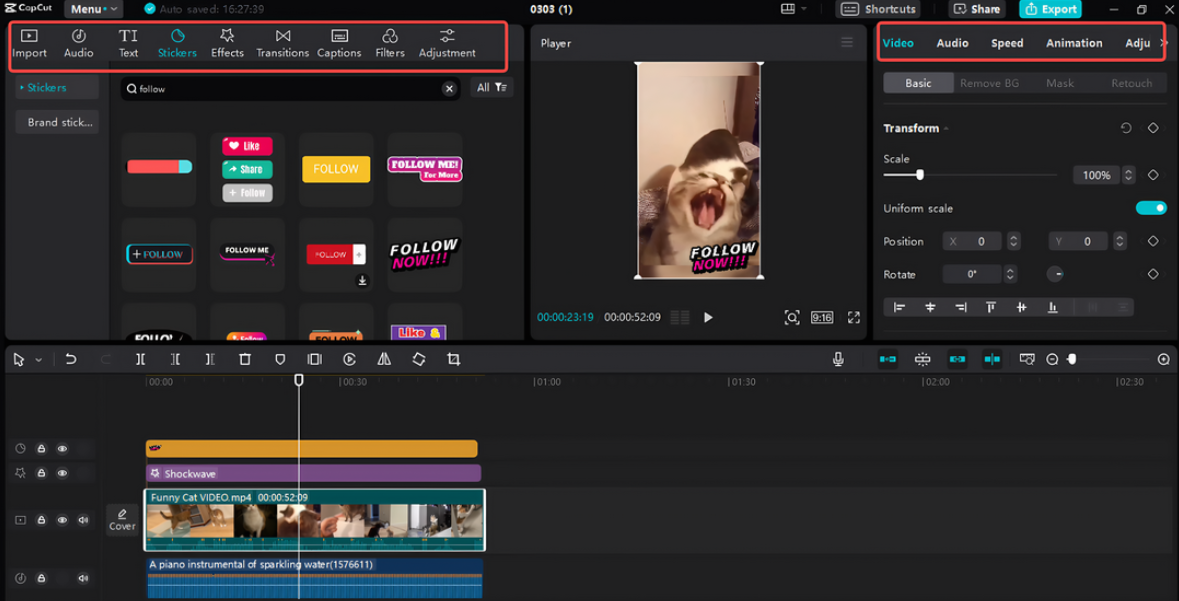Switch to the Speed tab
This screenshot has width=1179, height=601.
[1006, 43]
